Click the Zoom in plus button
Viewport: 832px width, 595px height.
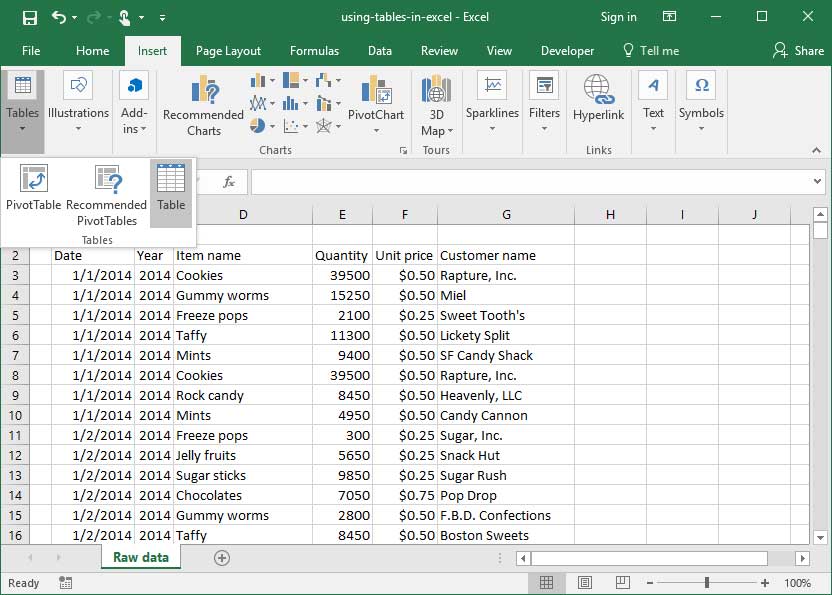tap(765, 583)
